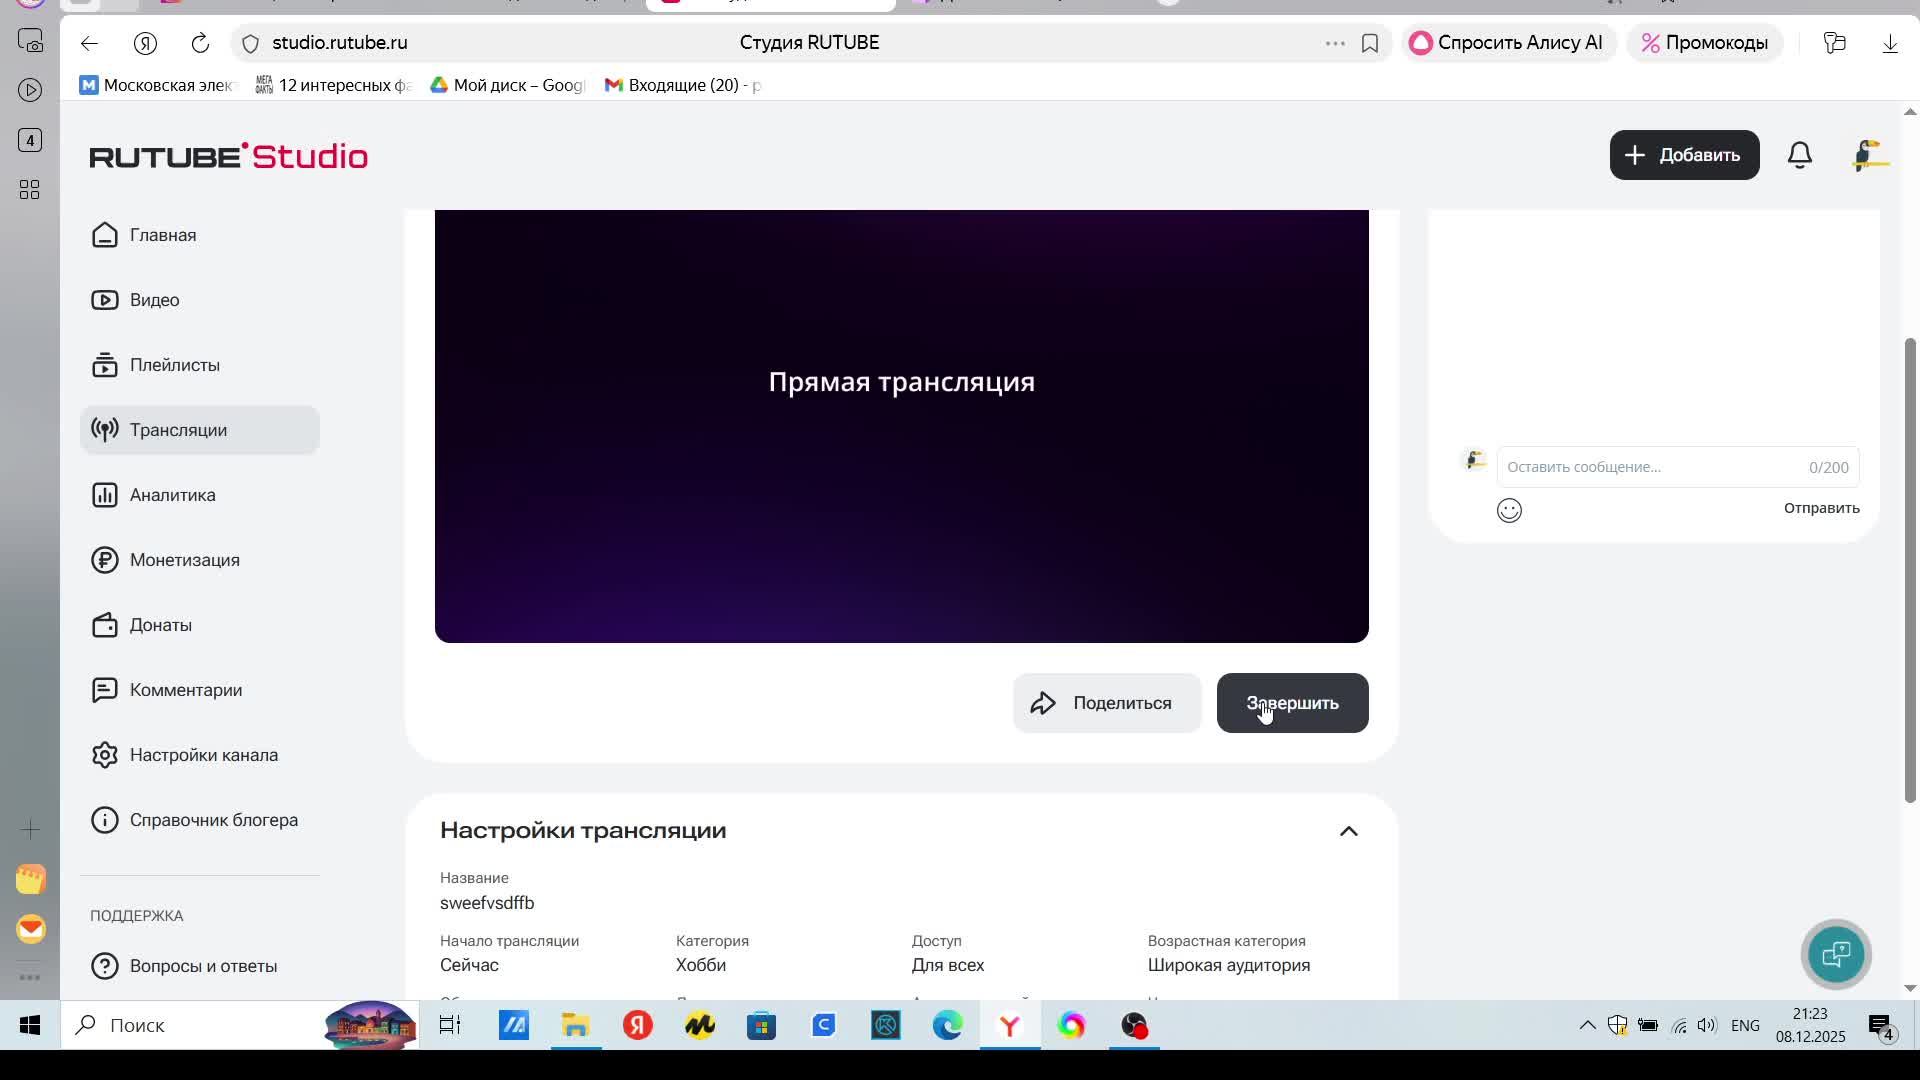Bookmark the page with the address bar icon
This screenshot has height=1080, width=1920.
[x=1370, y=43]
